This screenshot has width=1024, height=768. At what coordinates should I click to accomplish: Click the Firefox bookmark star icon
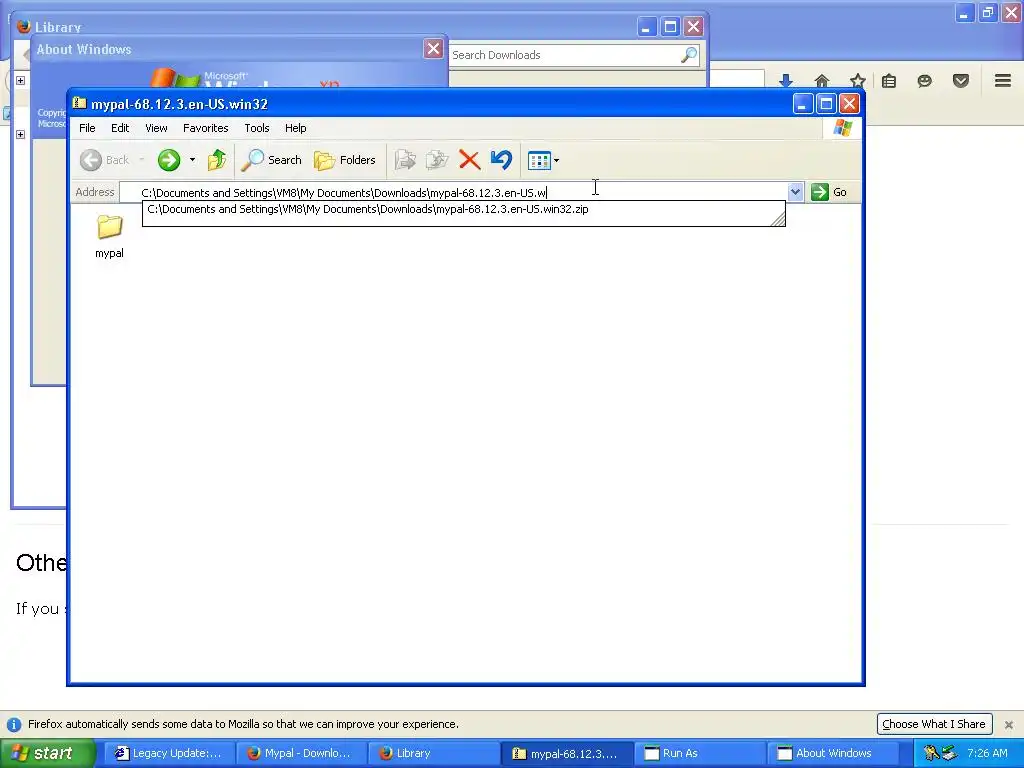pyautogui.click(x=857, y=81)
